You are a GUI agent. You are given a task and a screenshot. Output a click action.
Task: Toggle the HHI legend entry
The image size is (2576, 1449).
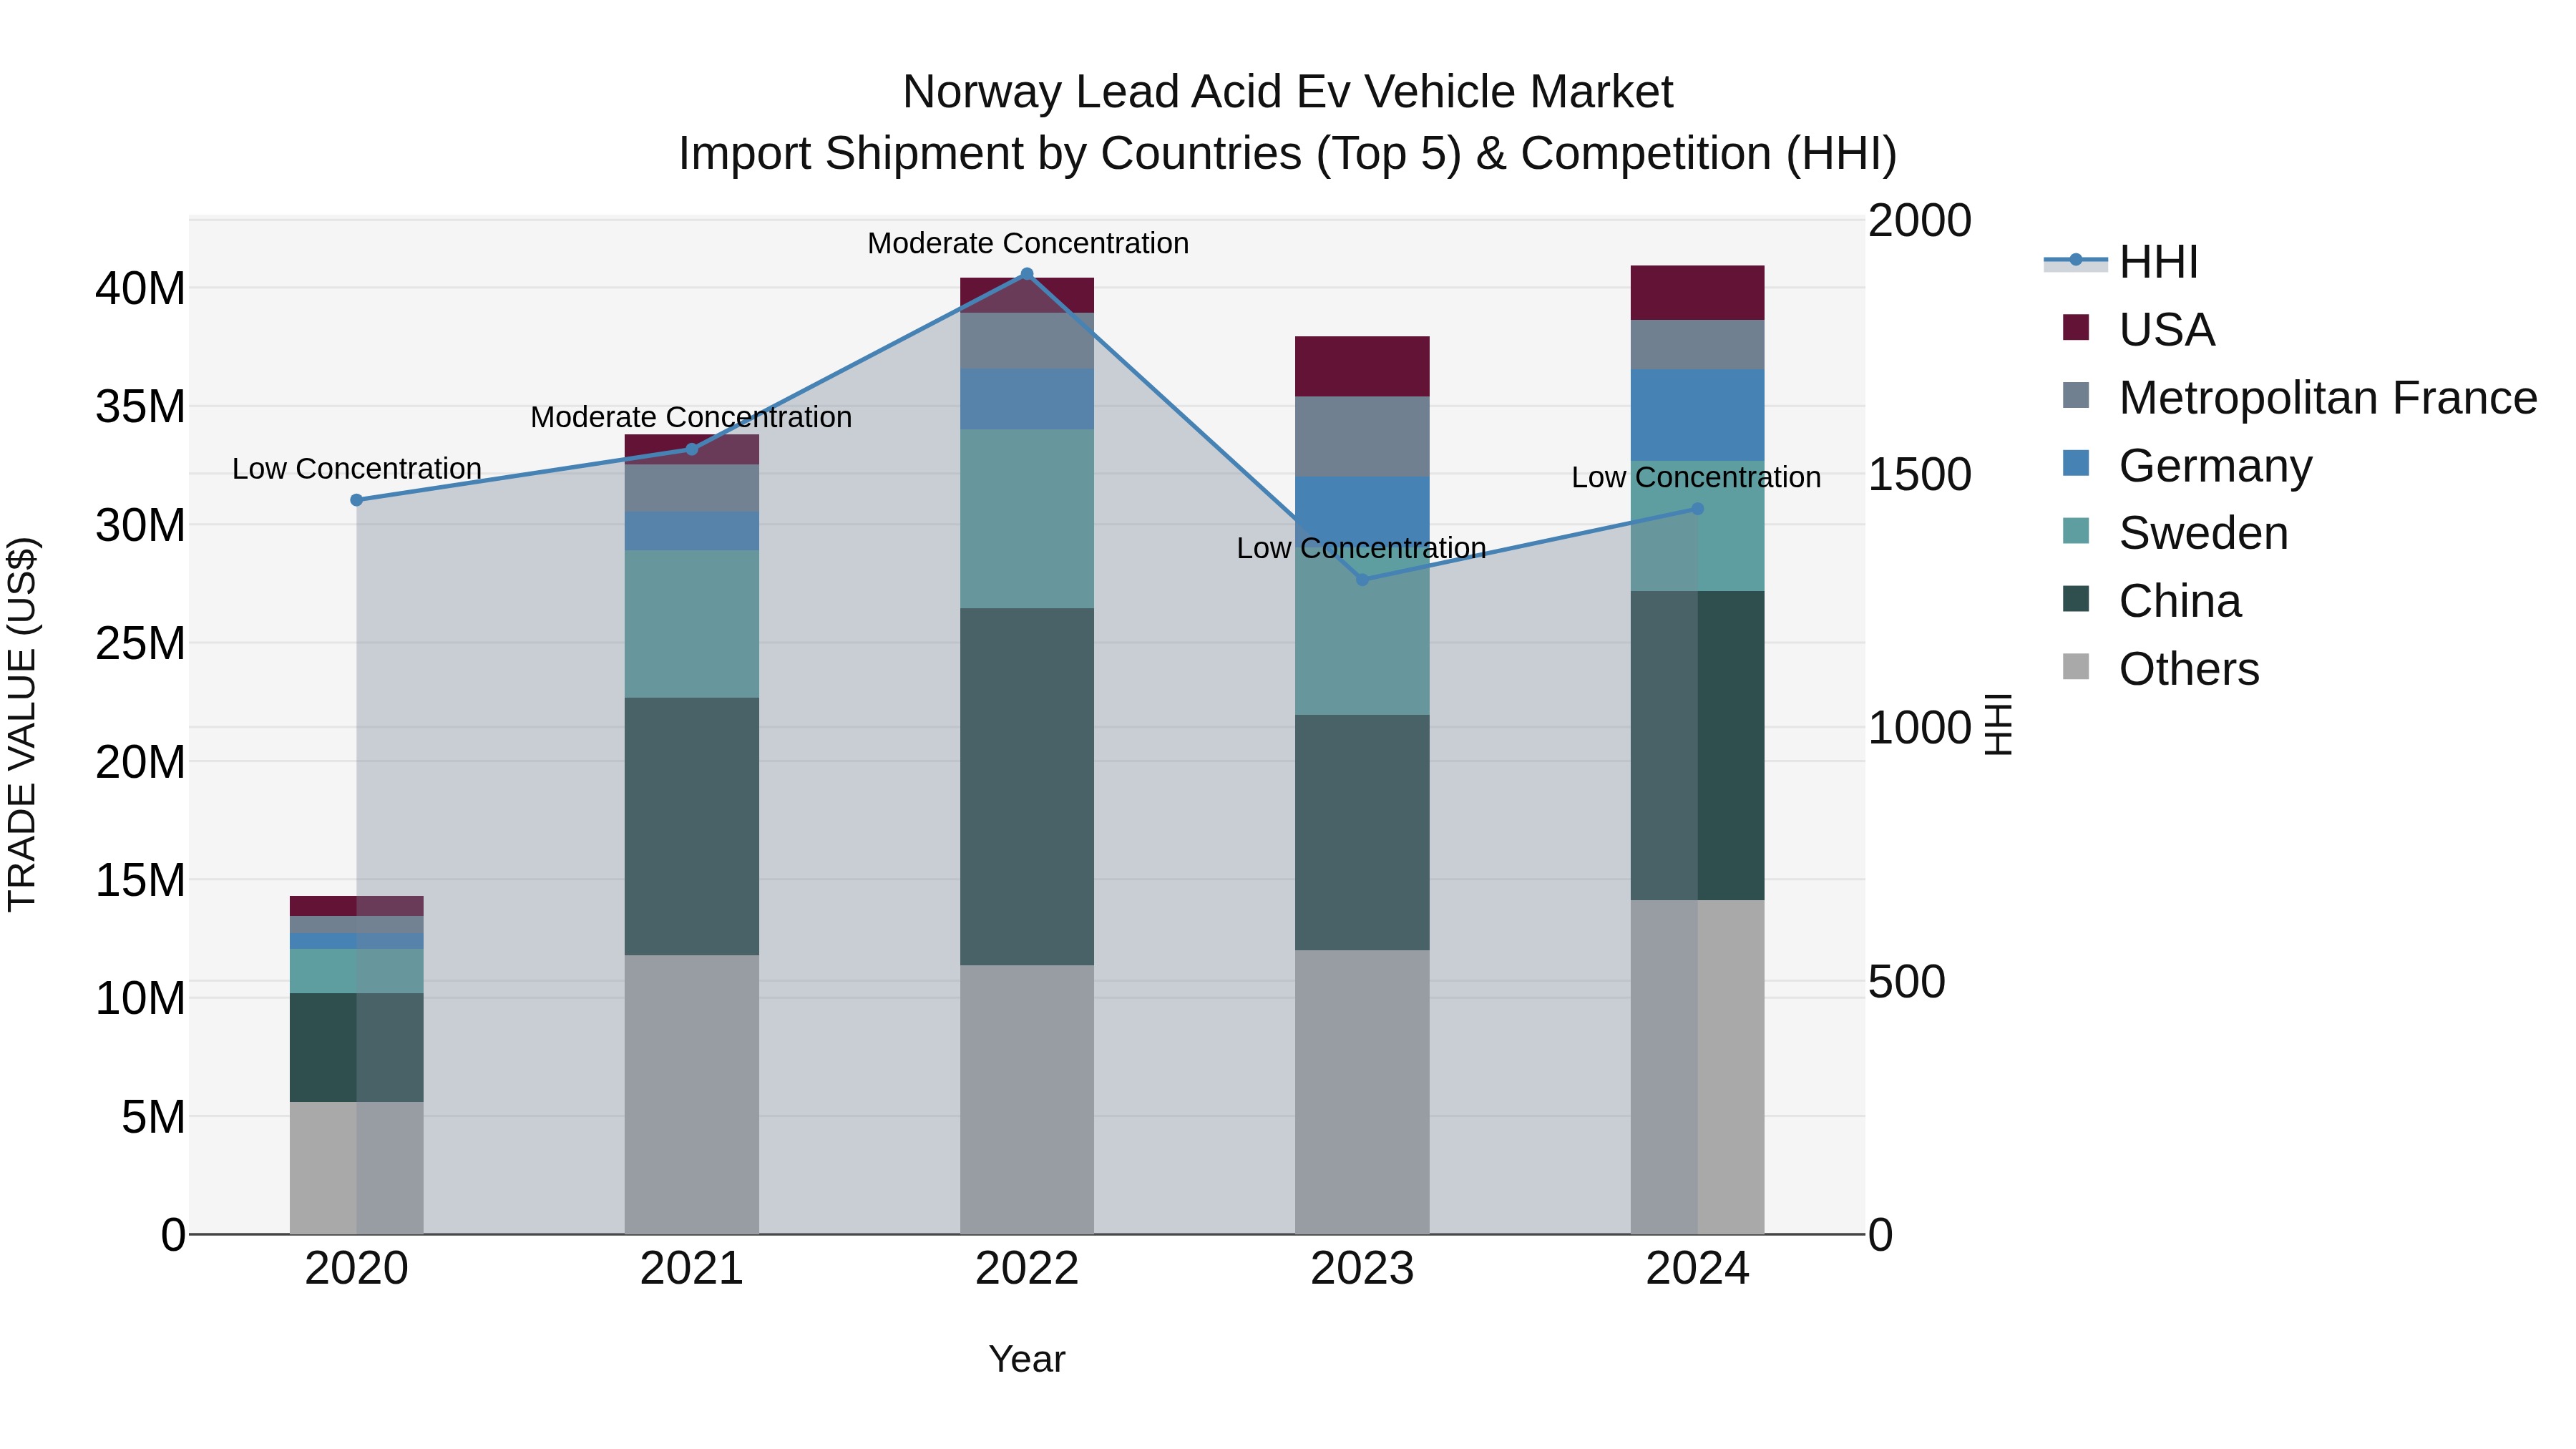tap(2121, 262)
